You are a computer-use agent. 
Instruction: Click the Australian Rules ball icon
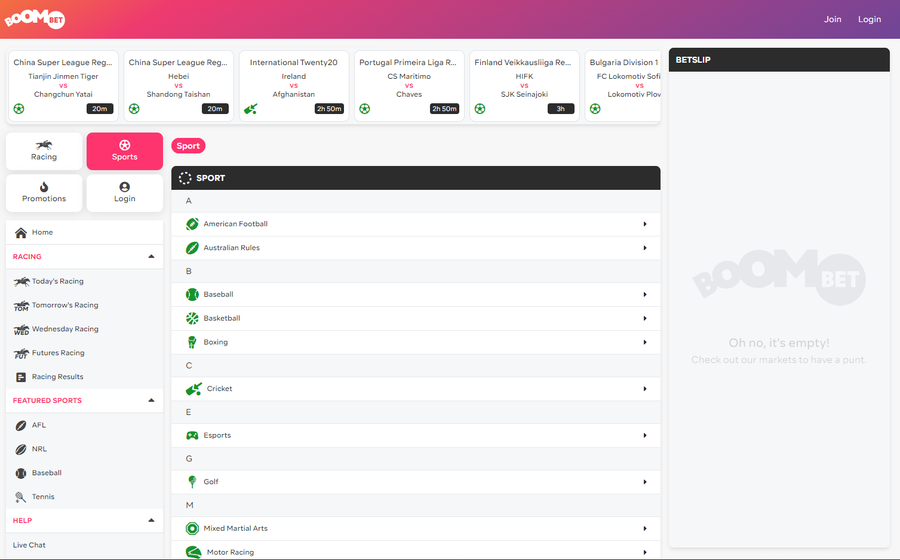[192, 248]
